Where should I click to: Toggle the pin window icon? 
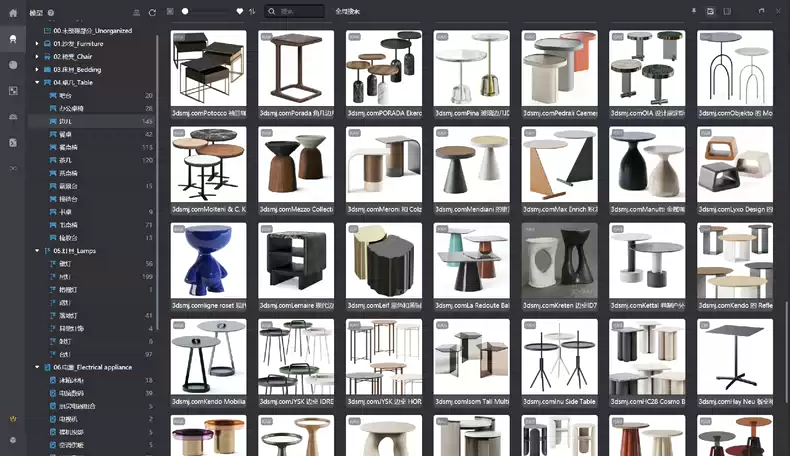[x=694, y=11]
